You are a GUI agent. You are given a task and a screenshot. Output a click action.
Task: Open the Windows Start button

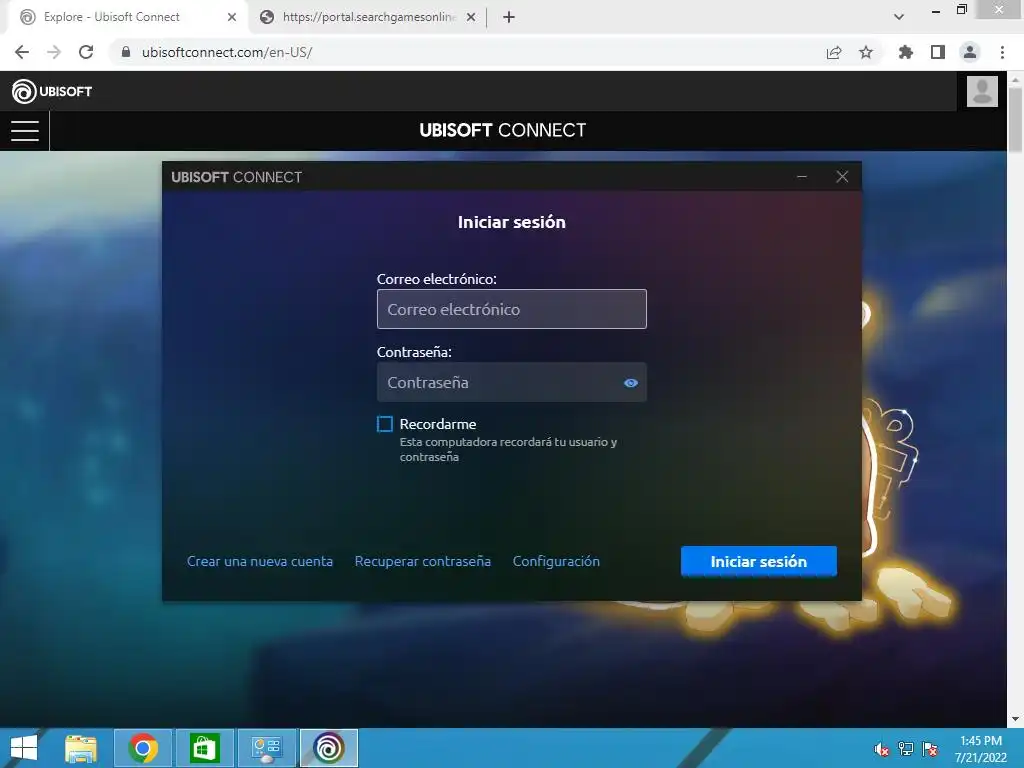pyautogui.click(x=24, y=748)
